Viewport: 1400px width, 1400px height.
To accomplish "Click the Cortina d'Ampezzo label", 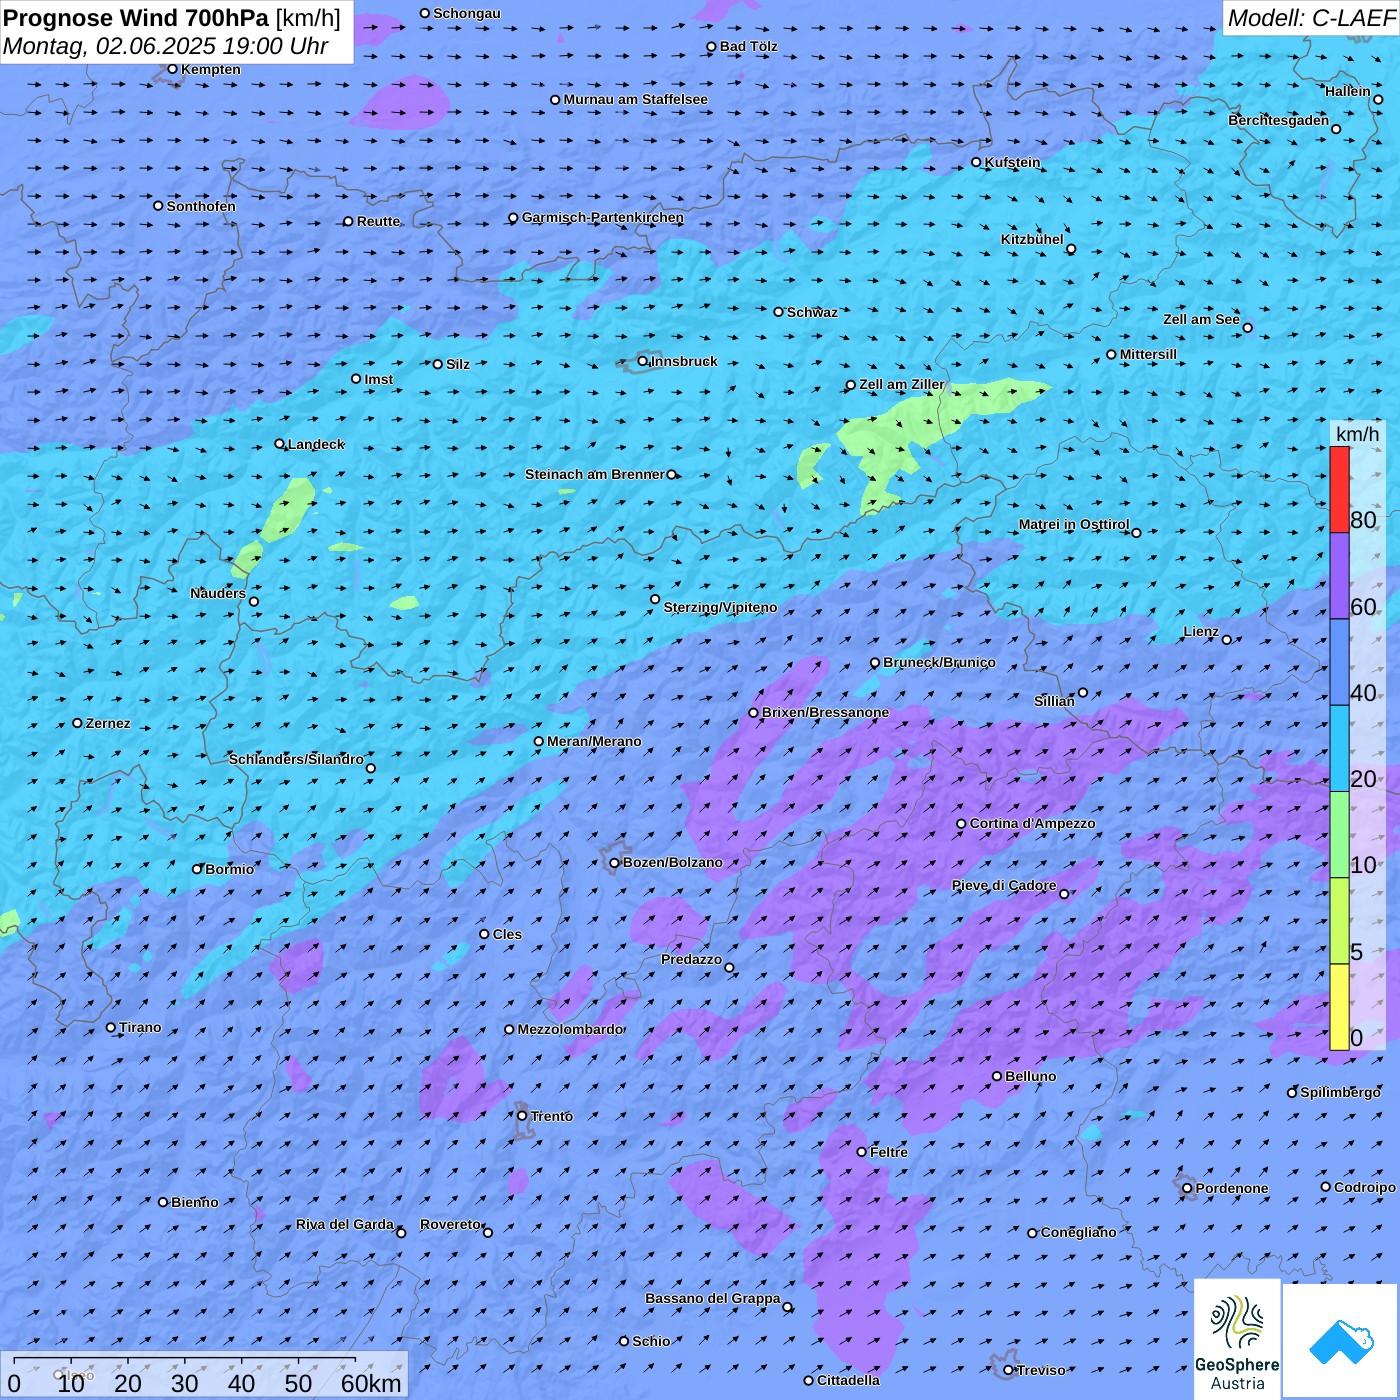I will [1032, 823].
